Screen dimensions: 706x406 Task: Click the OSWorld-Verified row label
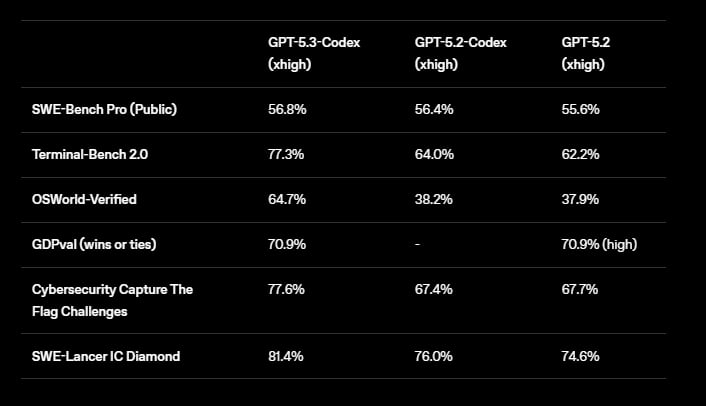[x=84, y=199]
